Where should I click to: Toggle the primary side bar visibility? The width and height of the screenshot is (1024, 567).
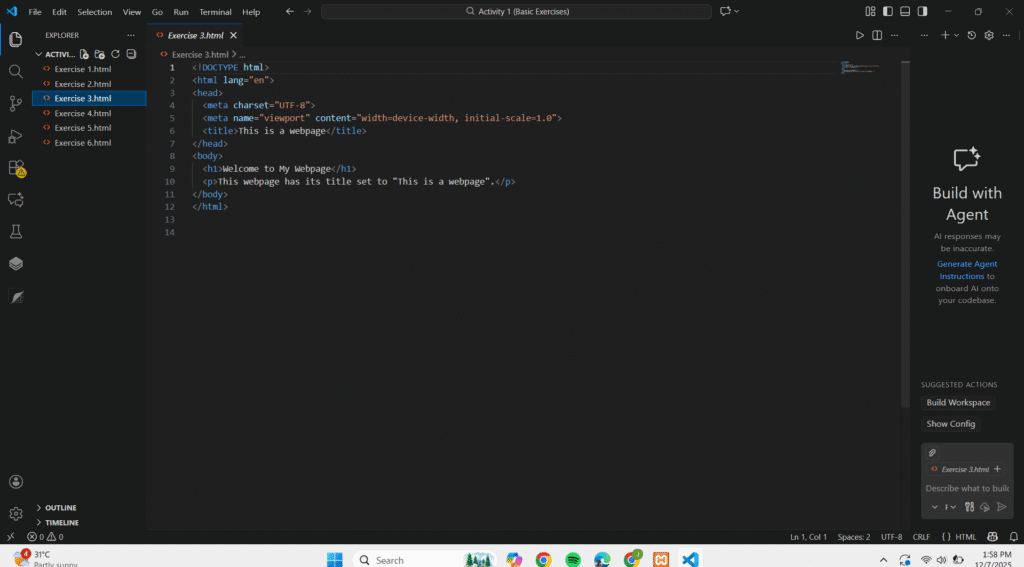click(x=887, y=12)
